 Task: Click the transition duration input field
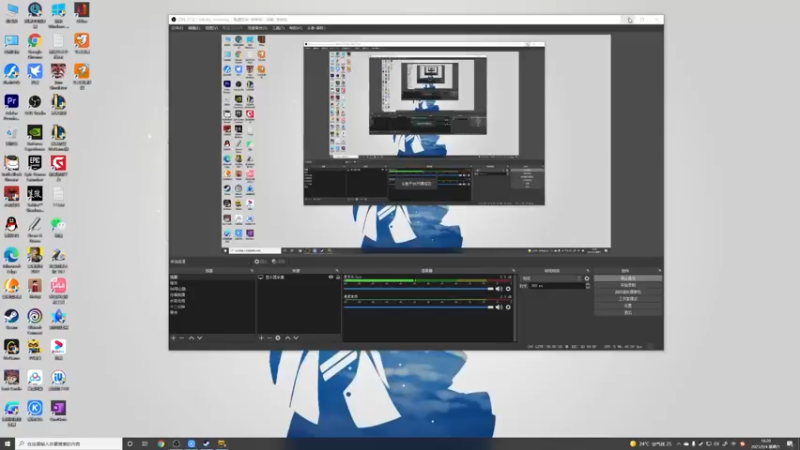coord(557,286)
